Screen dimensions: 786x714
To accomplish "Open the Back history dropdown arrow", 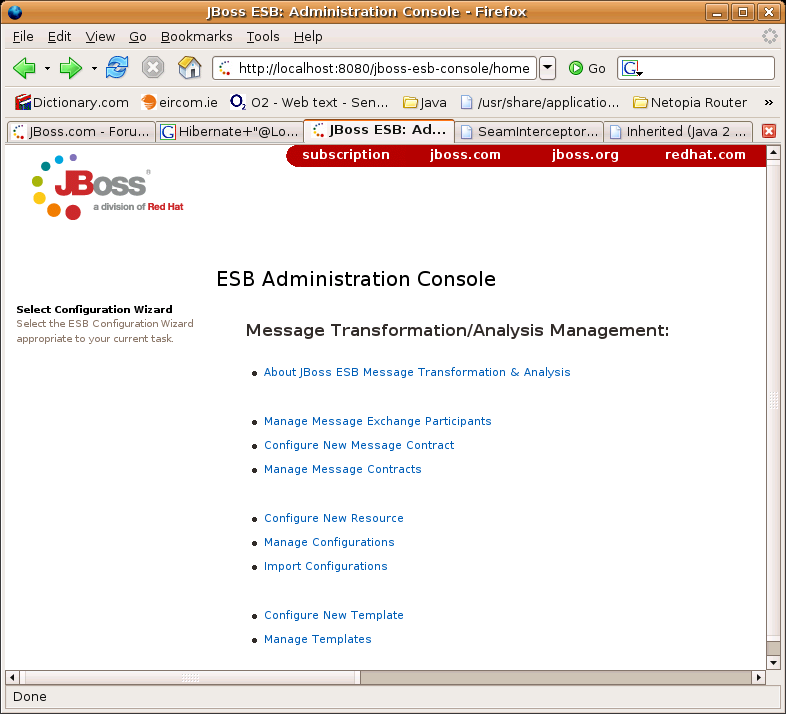I will (47, 68).
